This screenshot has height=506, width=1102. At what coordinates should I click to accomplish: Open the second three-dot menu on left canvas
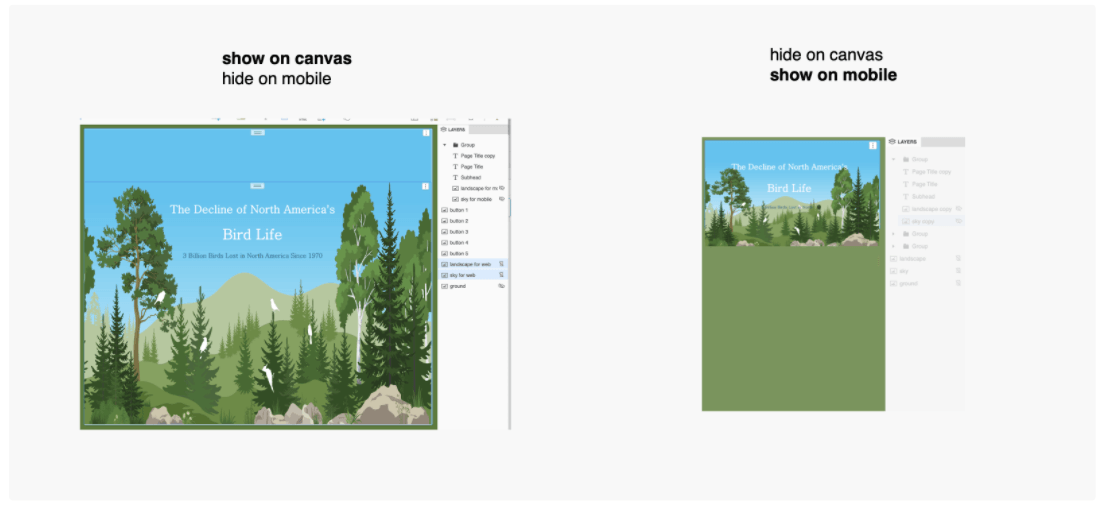tap(426, 186)
